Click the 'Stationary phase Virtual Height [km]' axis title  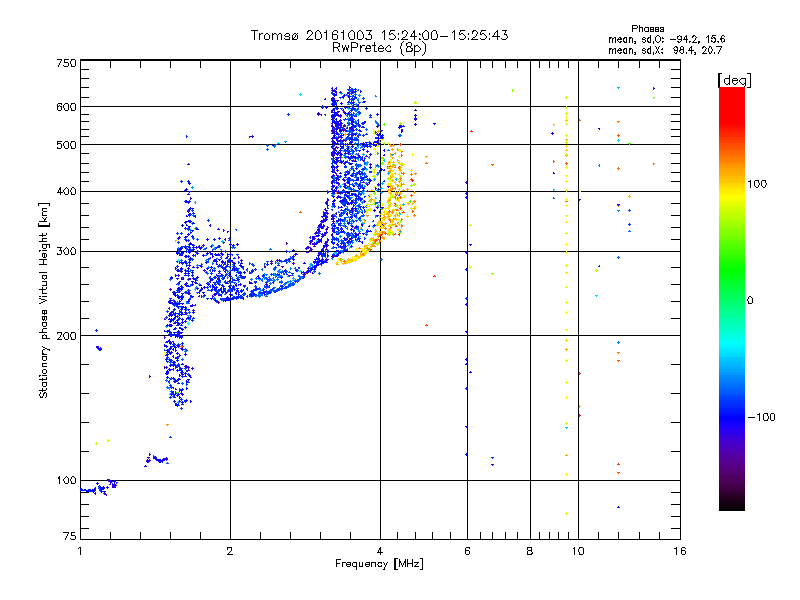[44, 301]
